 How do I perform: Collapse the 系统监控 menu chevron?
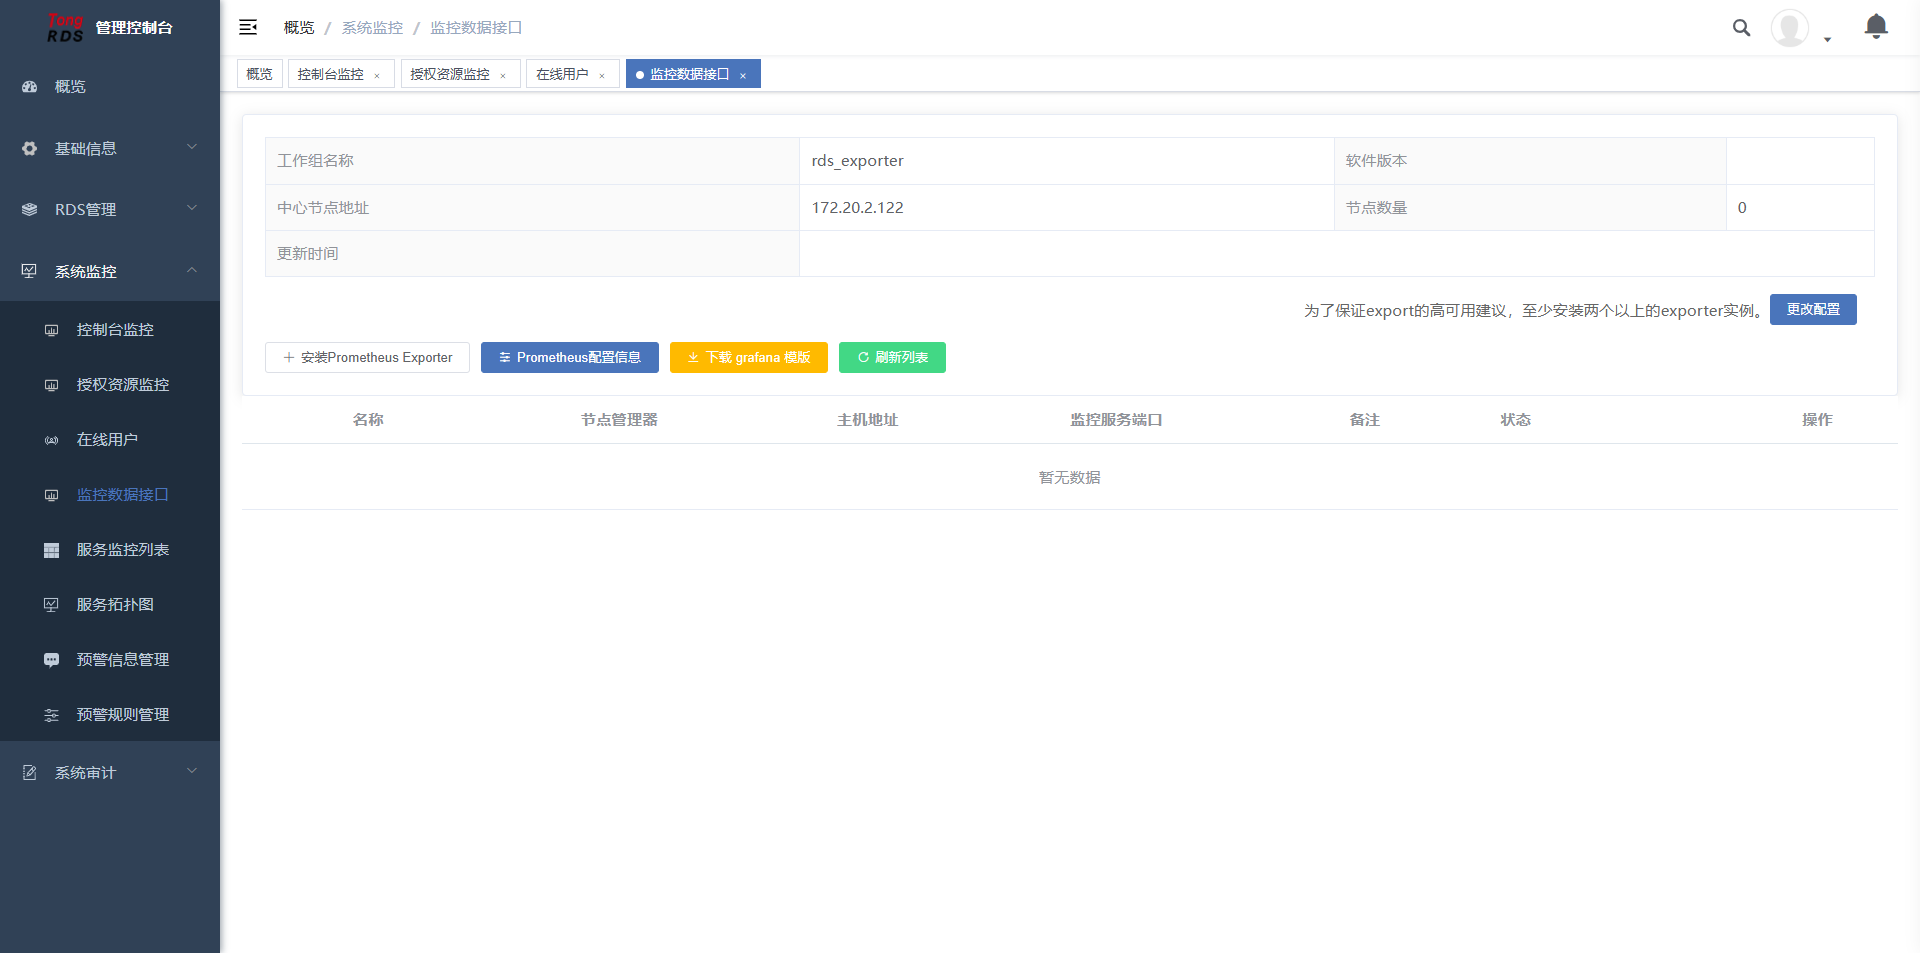tap(192, 270)
